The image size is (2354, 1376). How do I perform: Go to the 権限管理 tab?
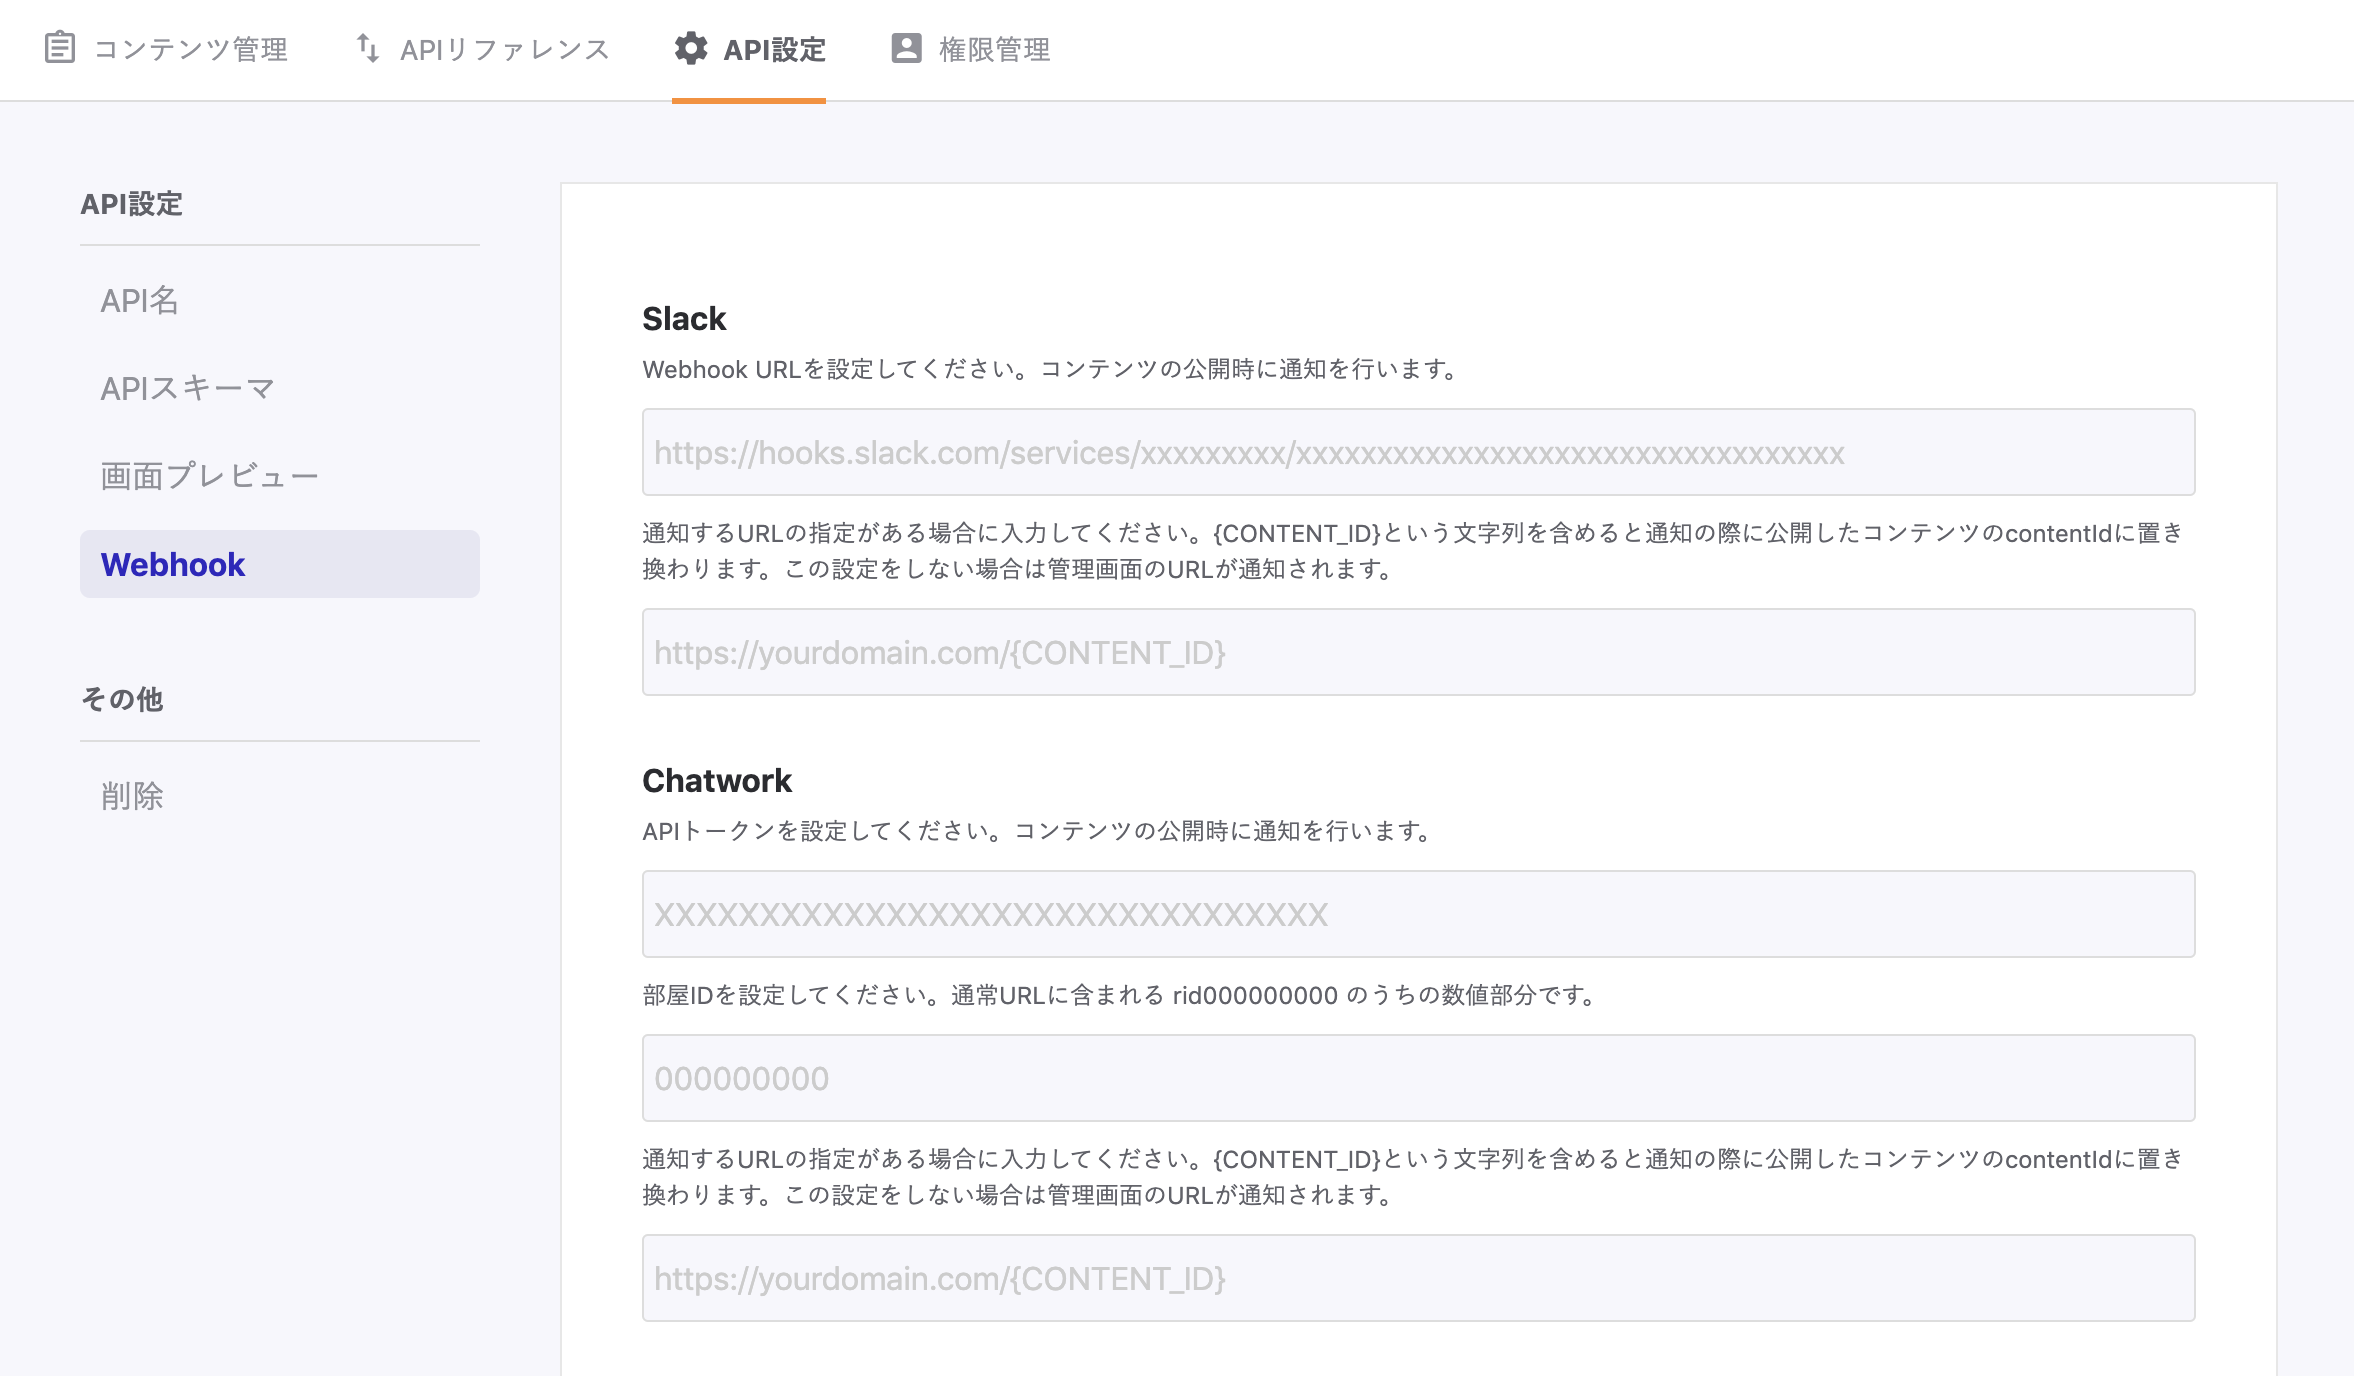(x=994, y=49)
